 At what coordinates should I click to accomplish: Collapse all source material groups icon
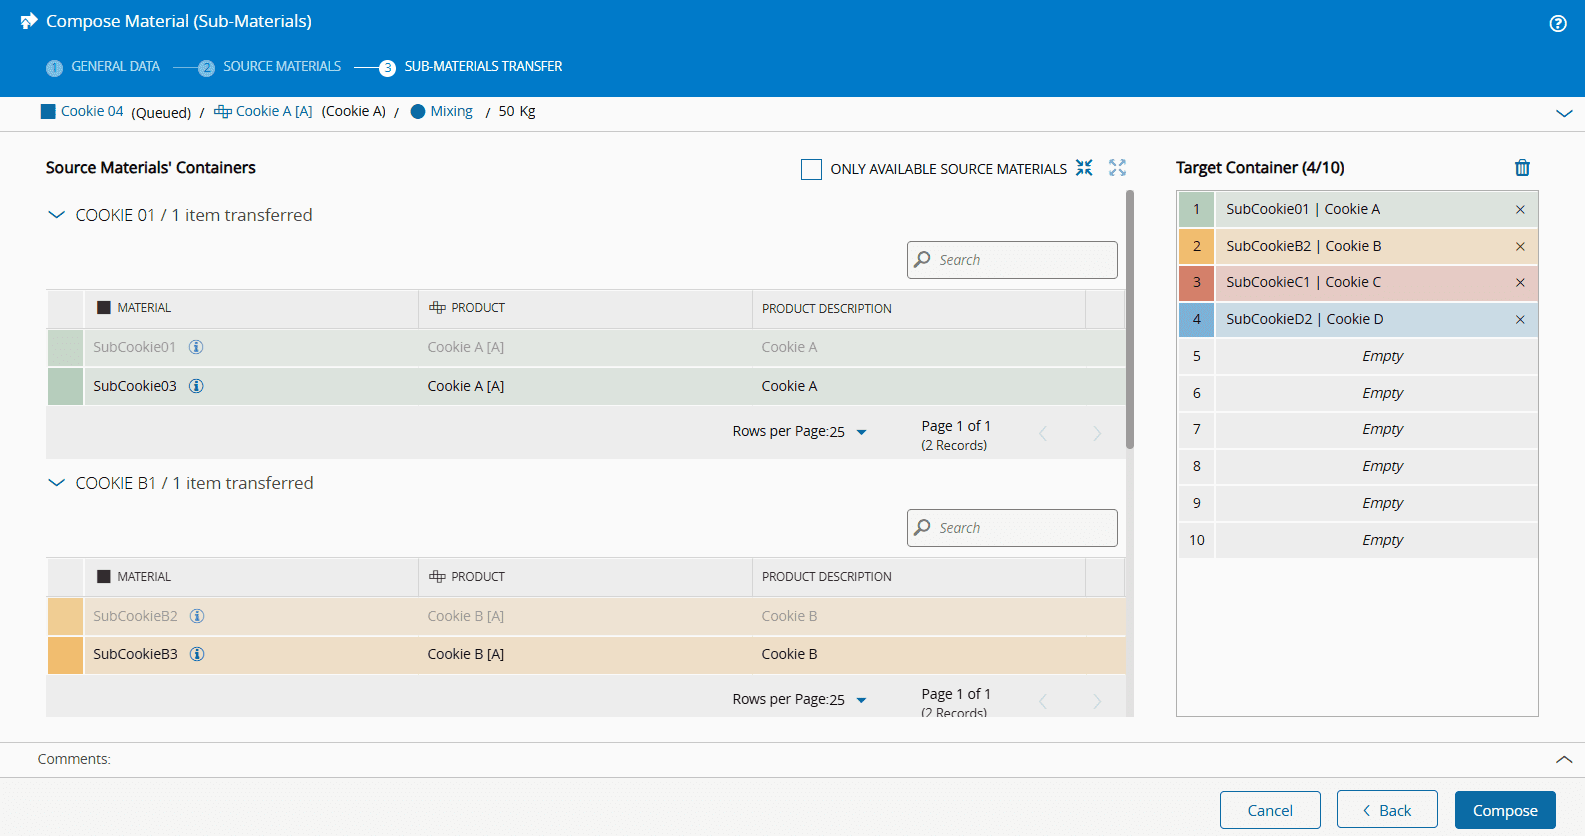(x=1084, y=168)
